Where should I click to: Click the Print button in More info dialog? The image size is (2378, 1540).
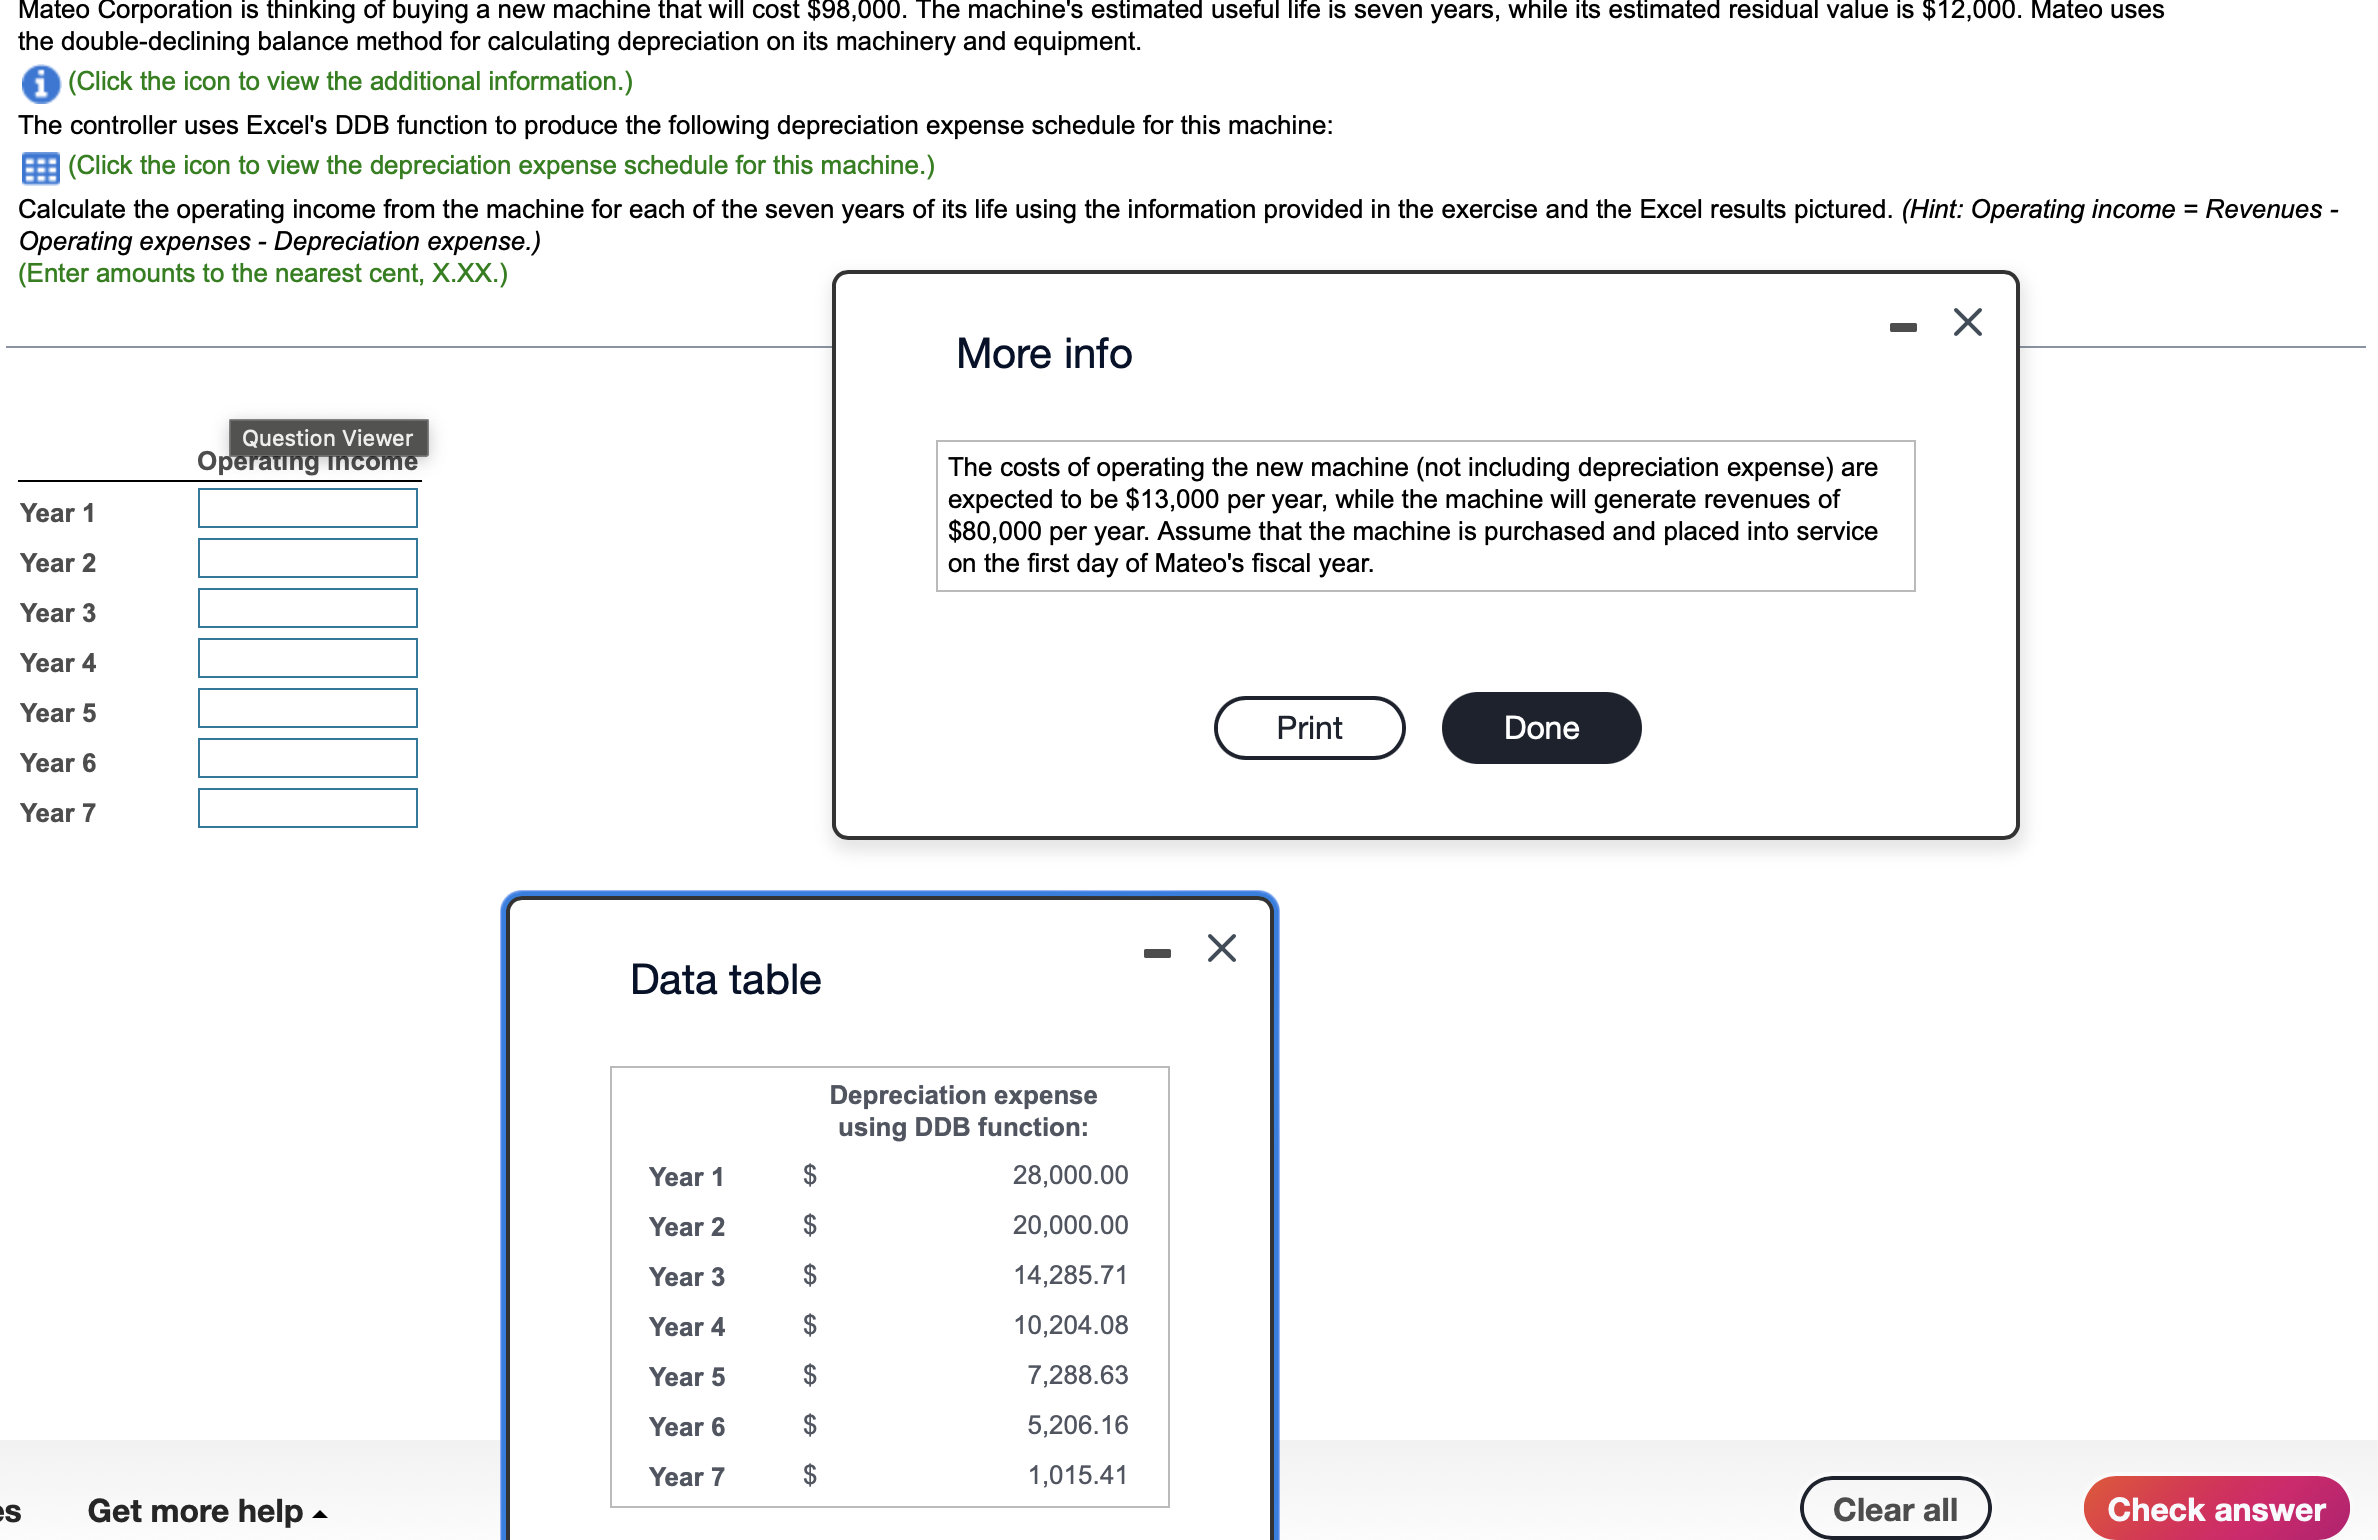pyautogui.click(x=1309, y=728)
